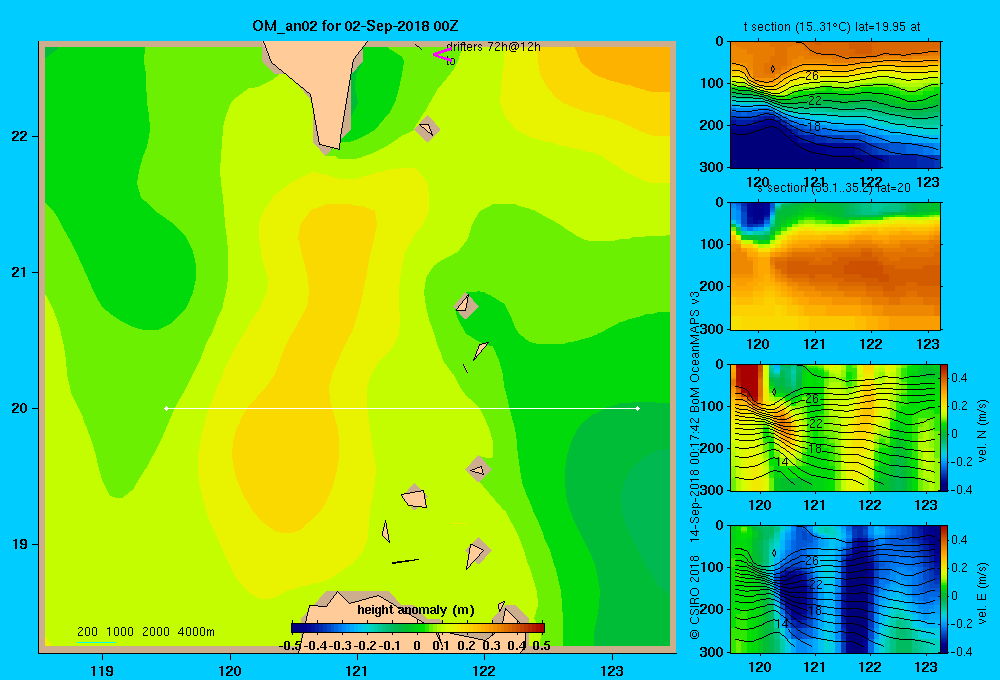Click the map title 'OM_an02 for 02-Sep-2018 00Z'
The height and width of the screenshot is (680, 1000).
pyautogui.click(x=355, y=26)
